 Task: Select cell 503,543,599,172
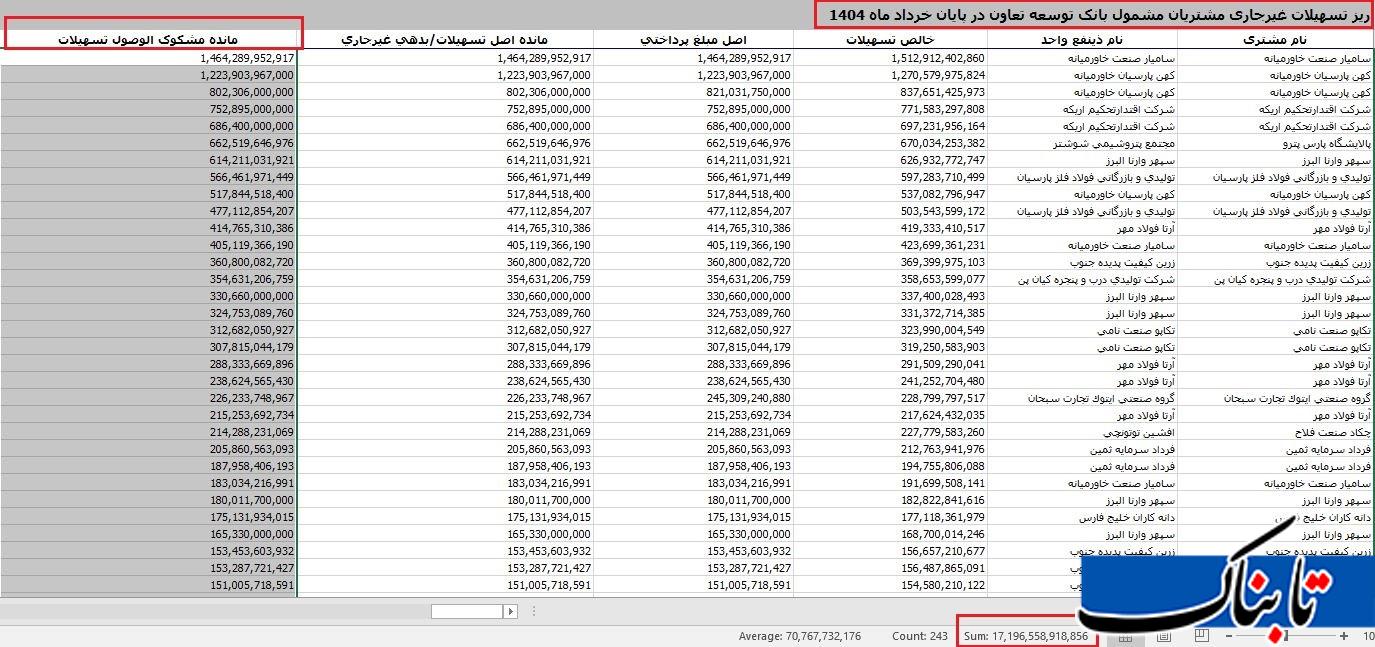tap(891, 211)
